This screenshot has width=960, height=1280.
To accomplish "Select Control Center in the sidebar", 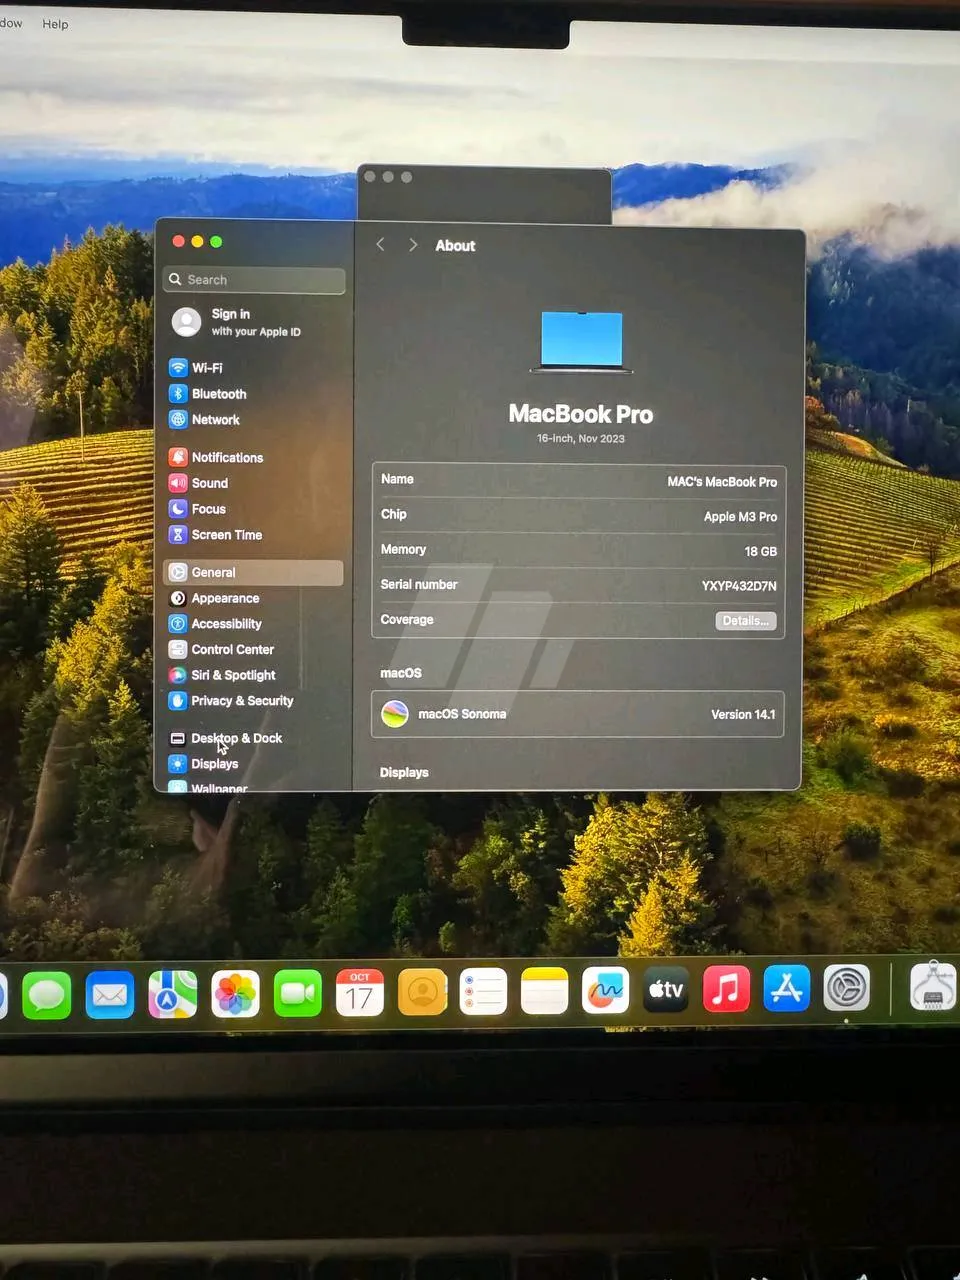I will 221,649.
